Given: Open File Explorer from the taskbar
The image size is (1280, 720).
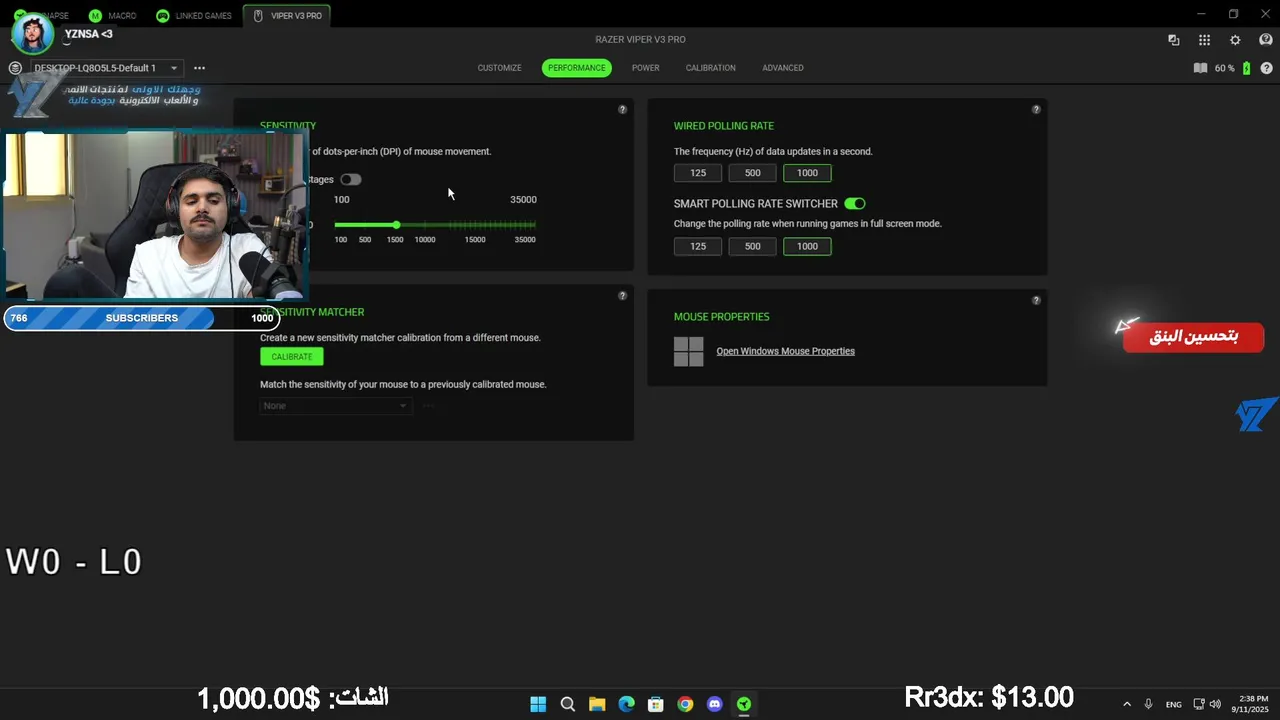Looking at the screenshot, I should pyautogui.click(x=597, y=704).
